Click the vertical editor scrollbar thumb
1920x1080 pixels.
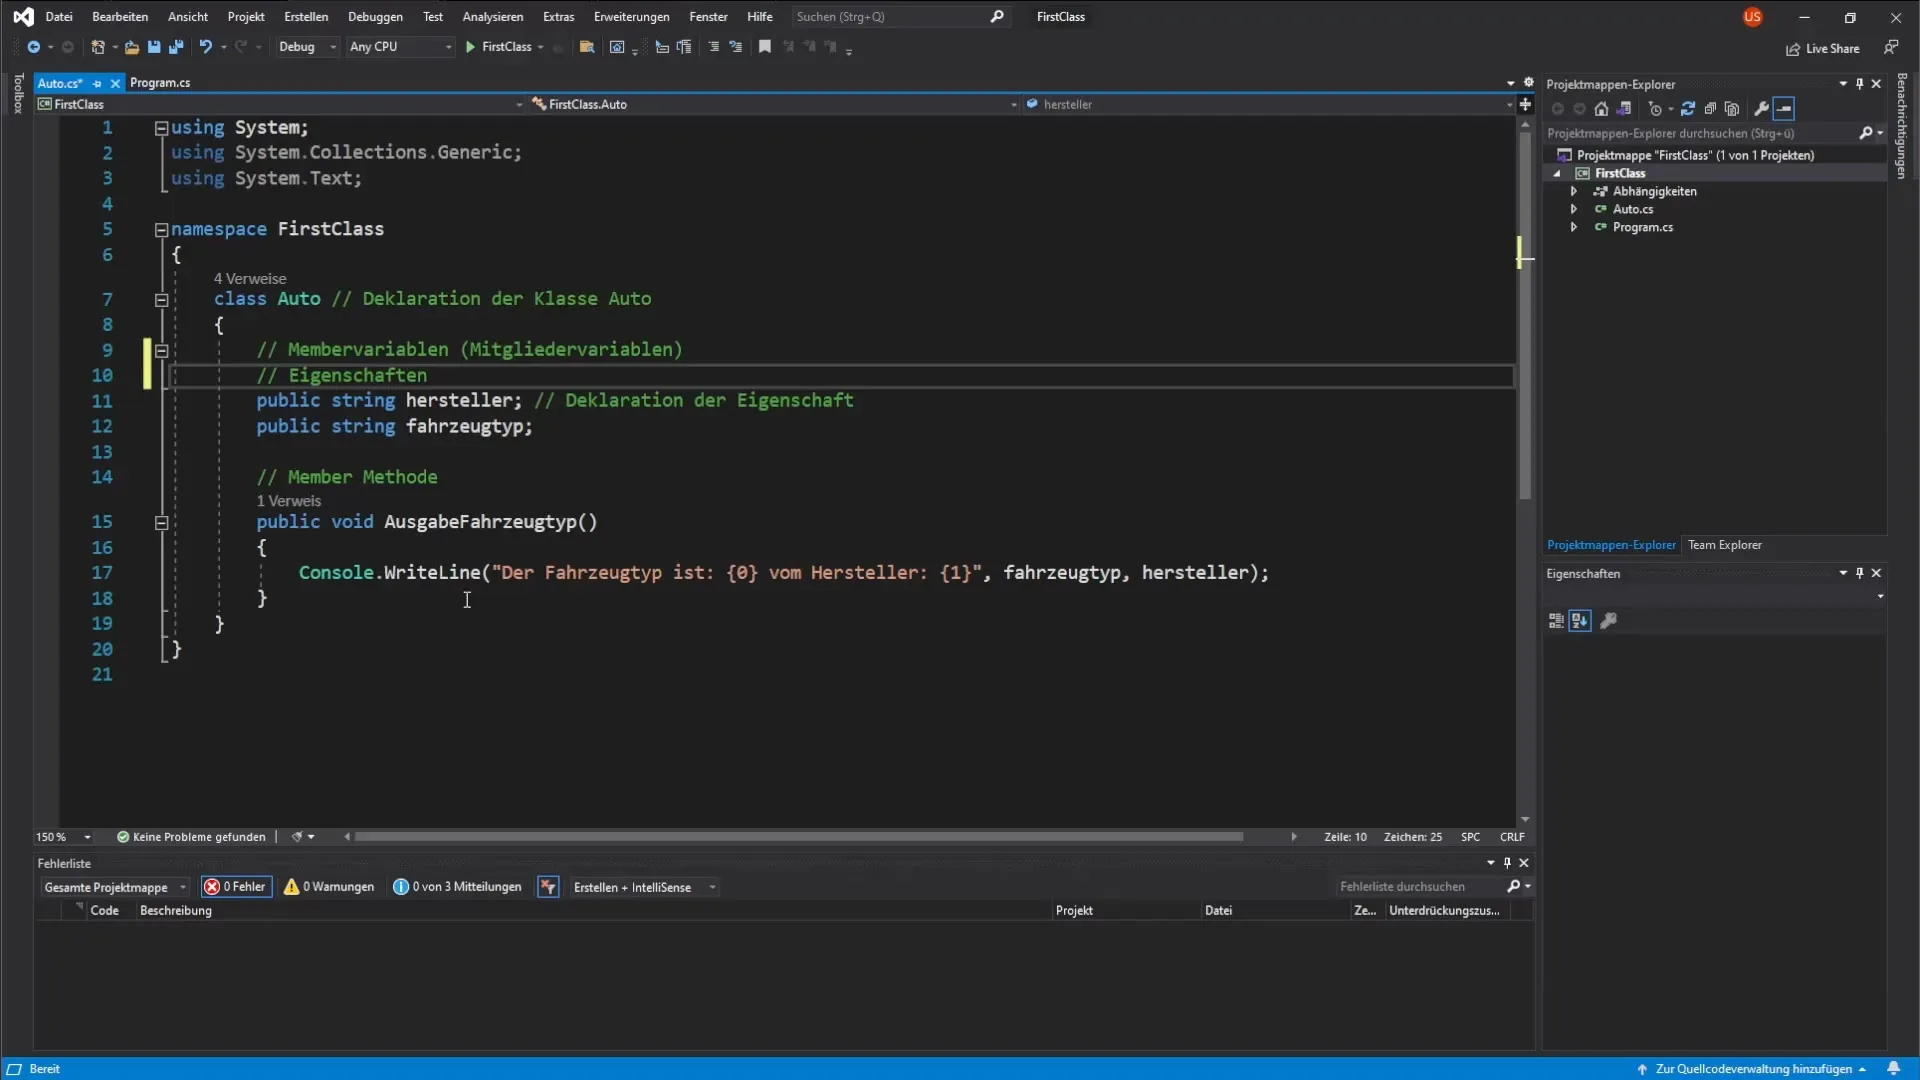click(1525, 315)
